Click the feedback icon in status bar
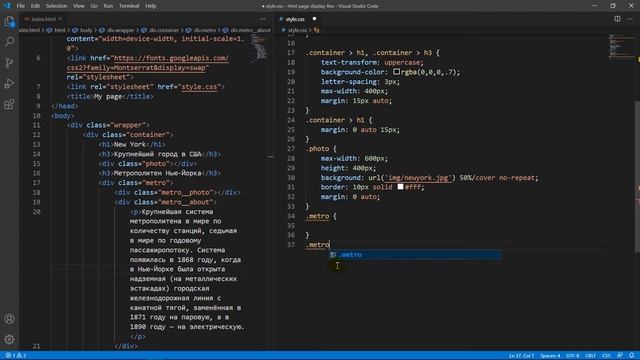Screen dimensions: 640x360 point(620,356)
